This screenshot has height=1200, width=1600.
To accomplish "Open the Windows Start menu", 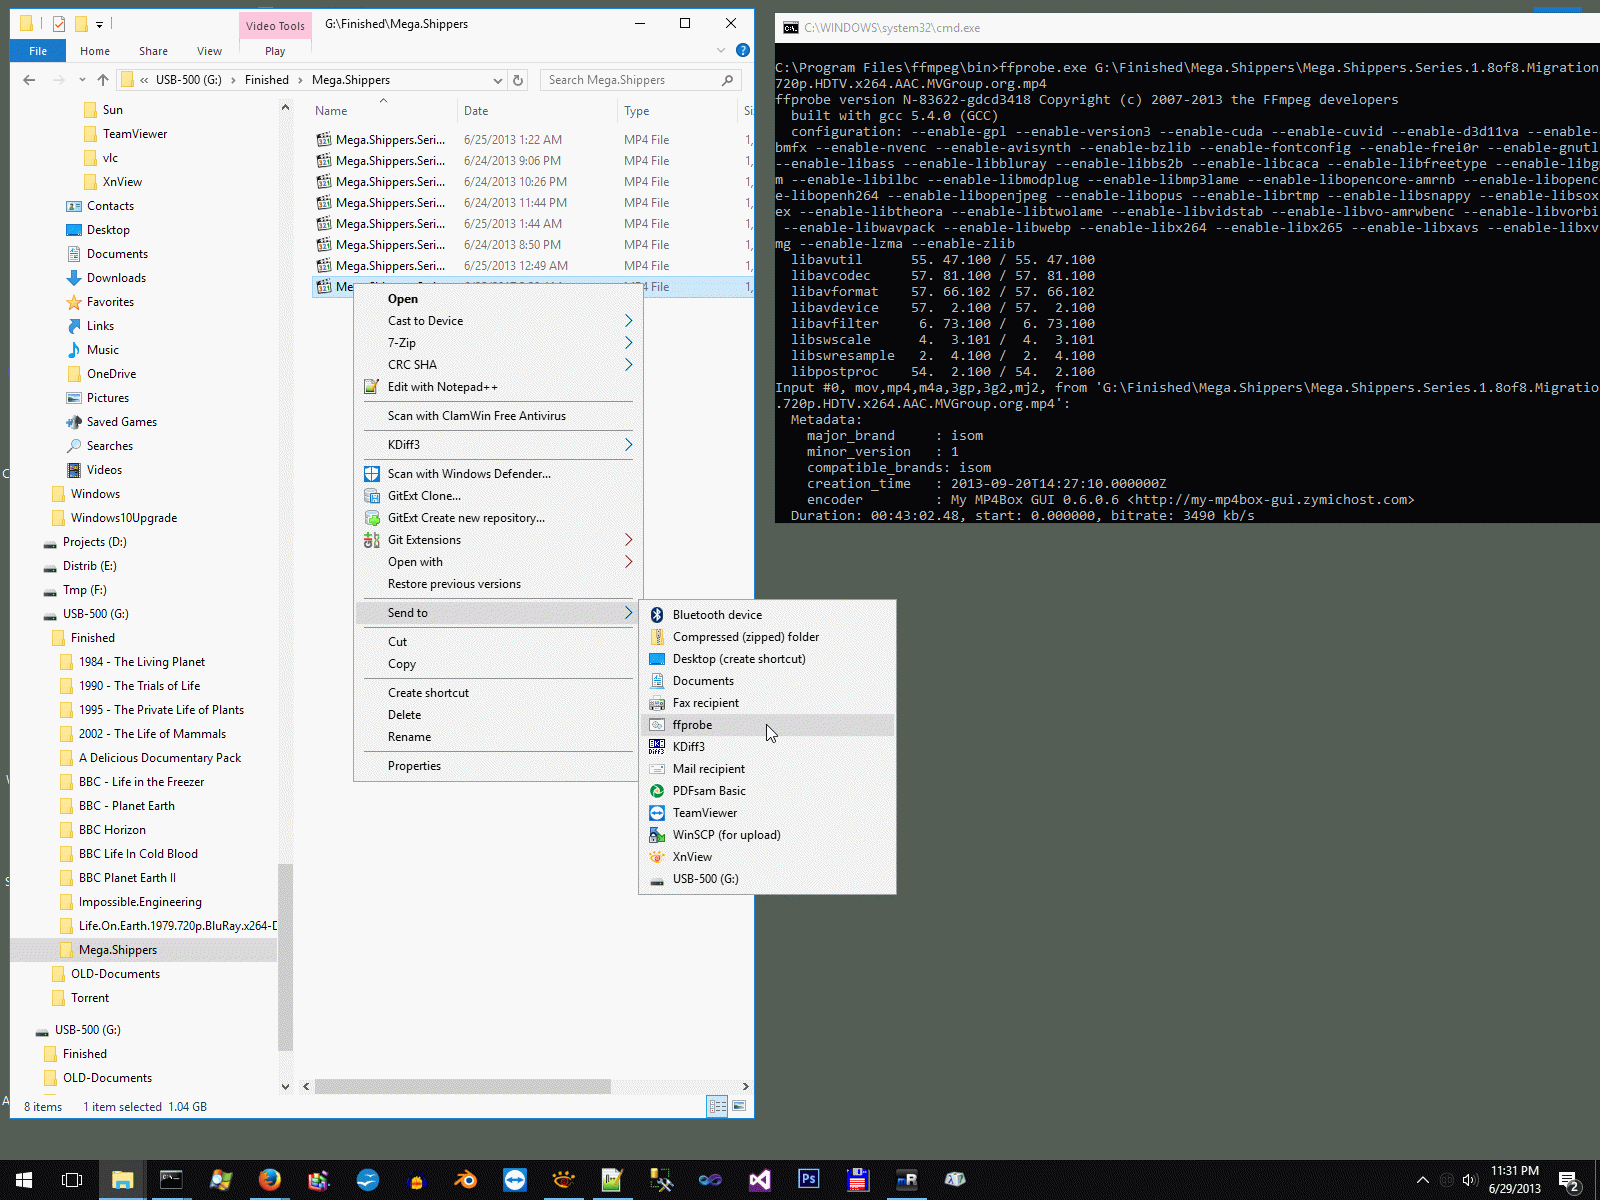I will point(24,1180).
